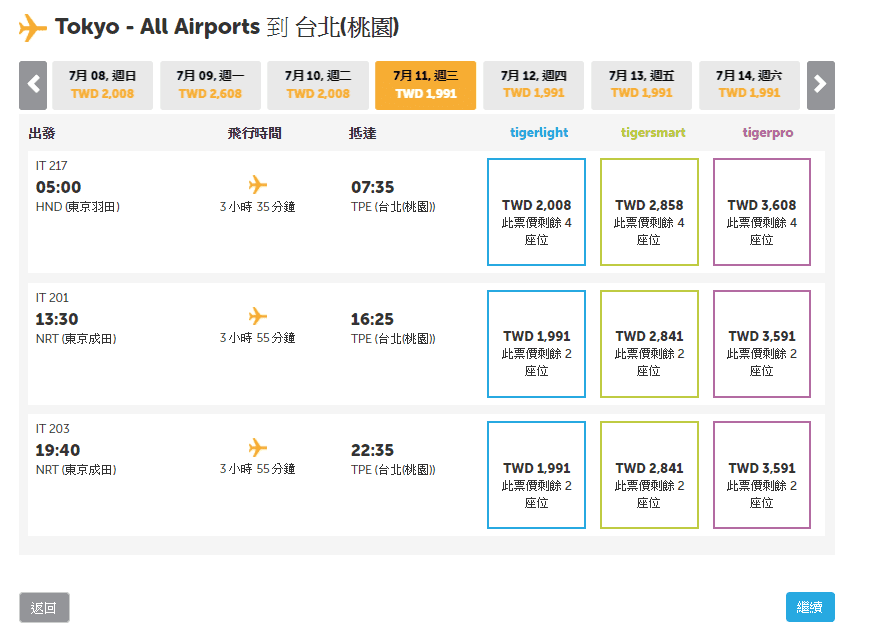Click the 飛行時間 column header
The height and width of the screenshot is (627, 869).
(254, 133)
